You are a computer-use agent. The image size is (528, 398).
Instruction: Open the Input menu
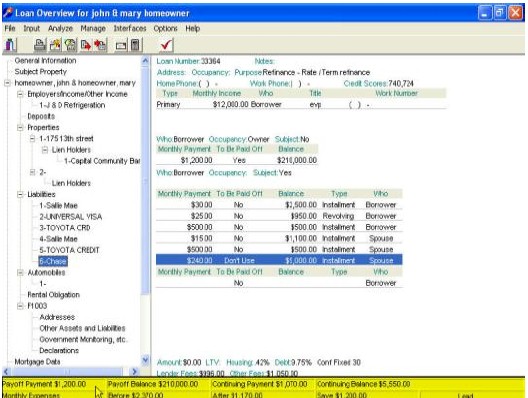(31, 28)
